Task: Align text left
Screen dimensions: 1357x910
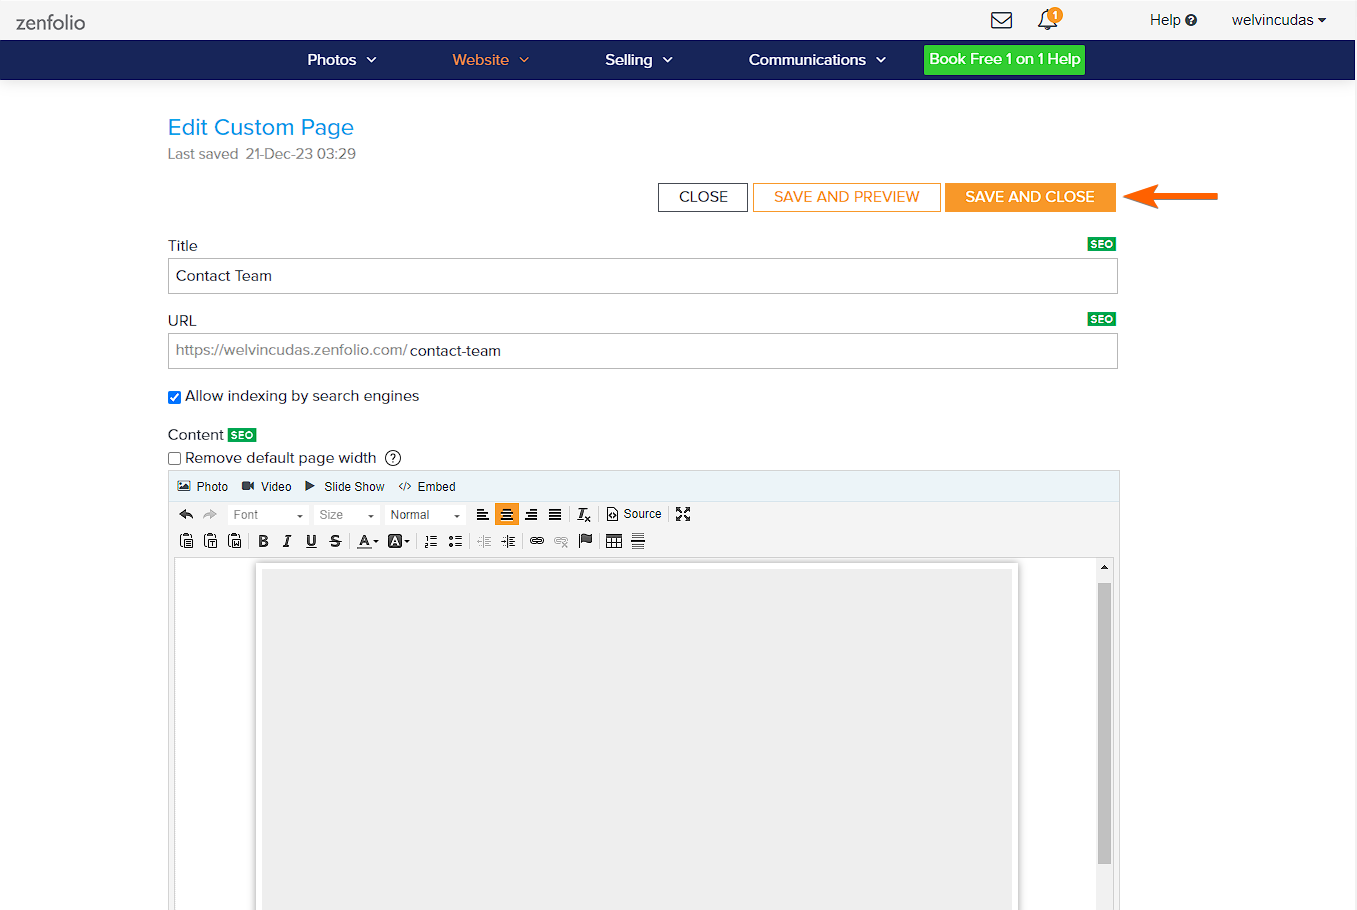Action: [483, 514]
